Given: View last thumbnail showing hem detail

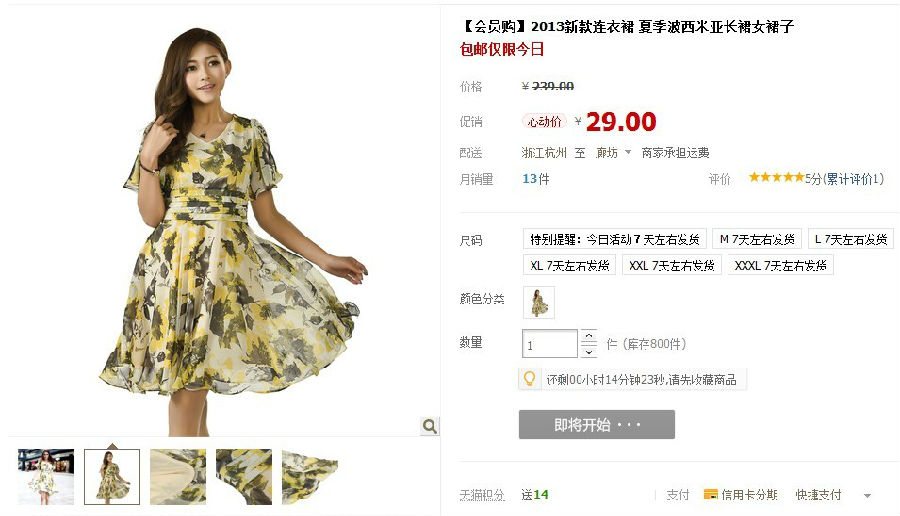Looking at the screenshot, I should 310,476.
